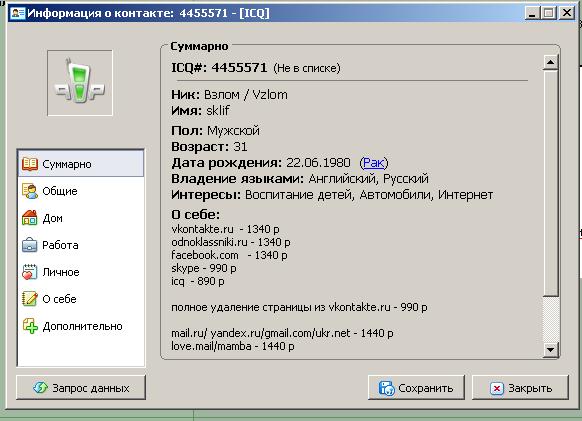Request contact data with Запрос данных

81,388
